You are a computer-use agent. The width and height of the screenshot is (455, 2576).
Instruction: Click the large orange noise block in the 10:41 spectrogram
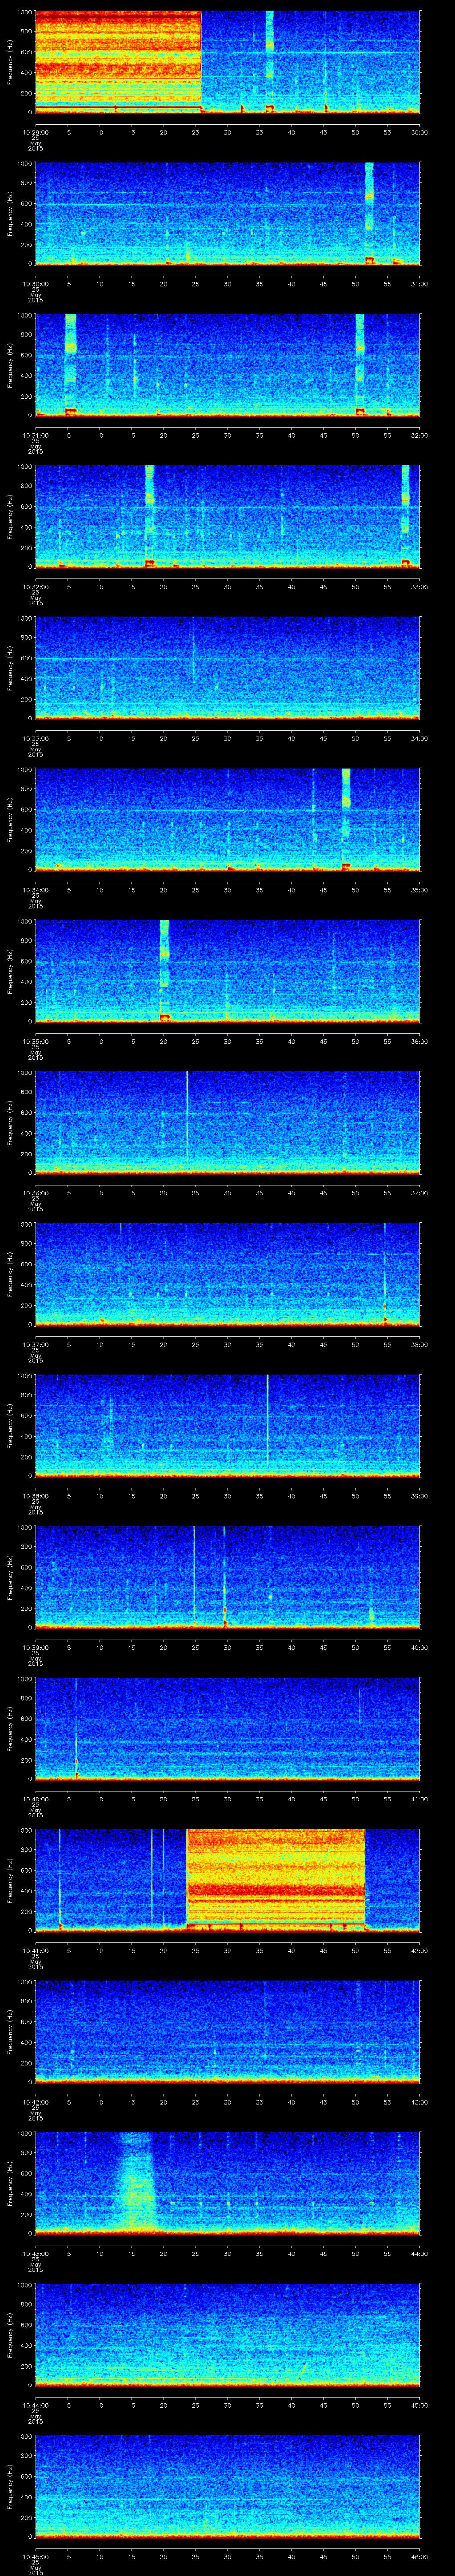point(275,1878)
